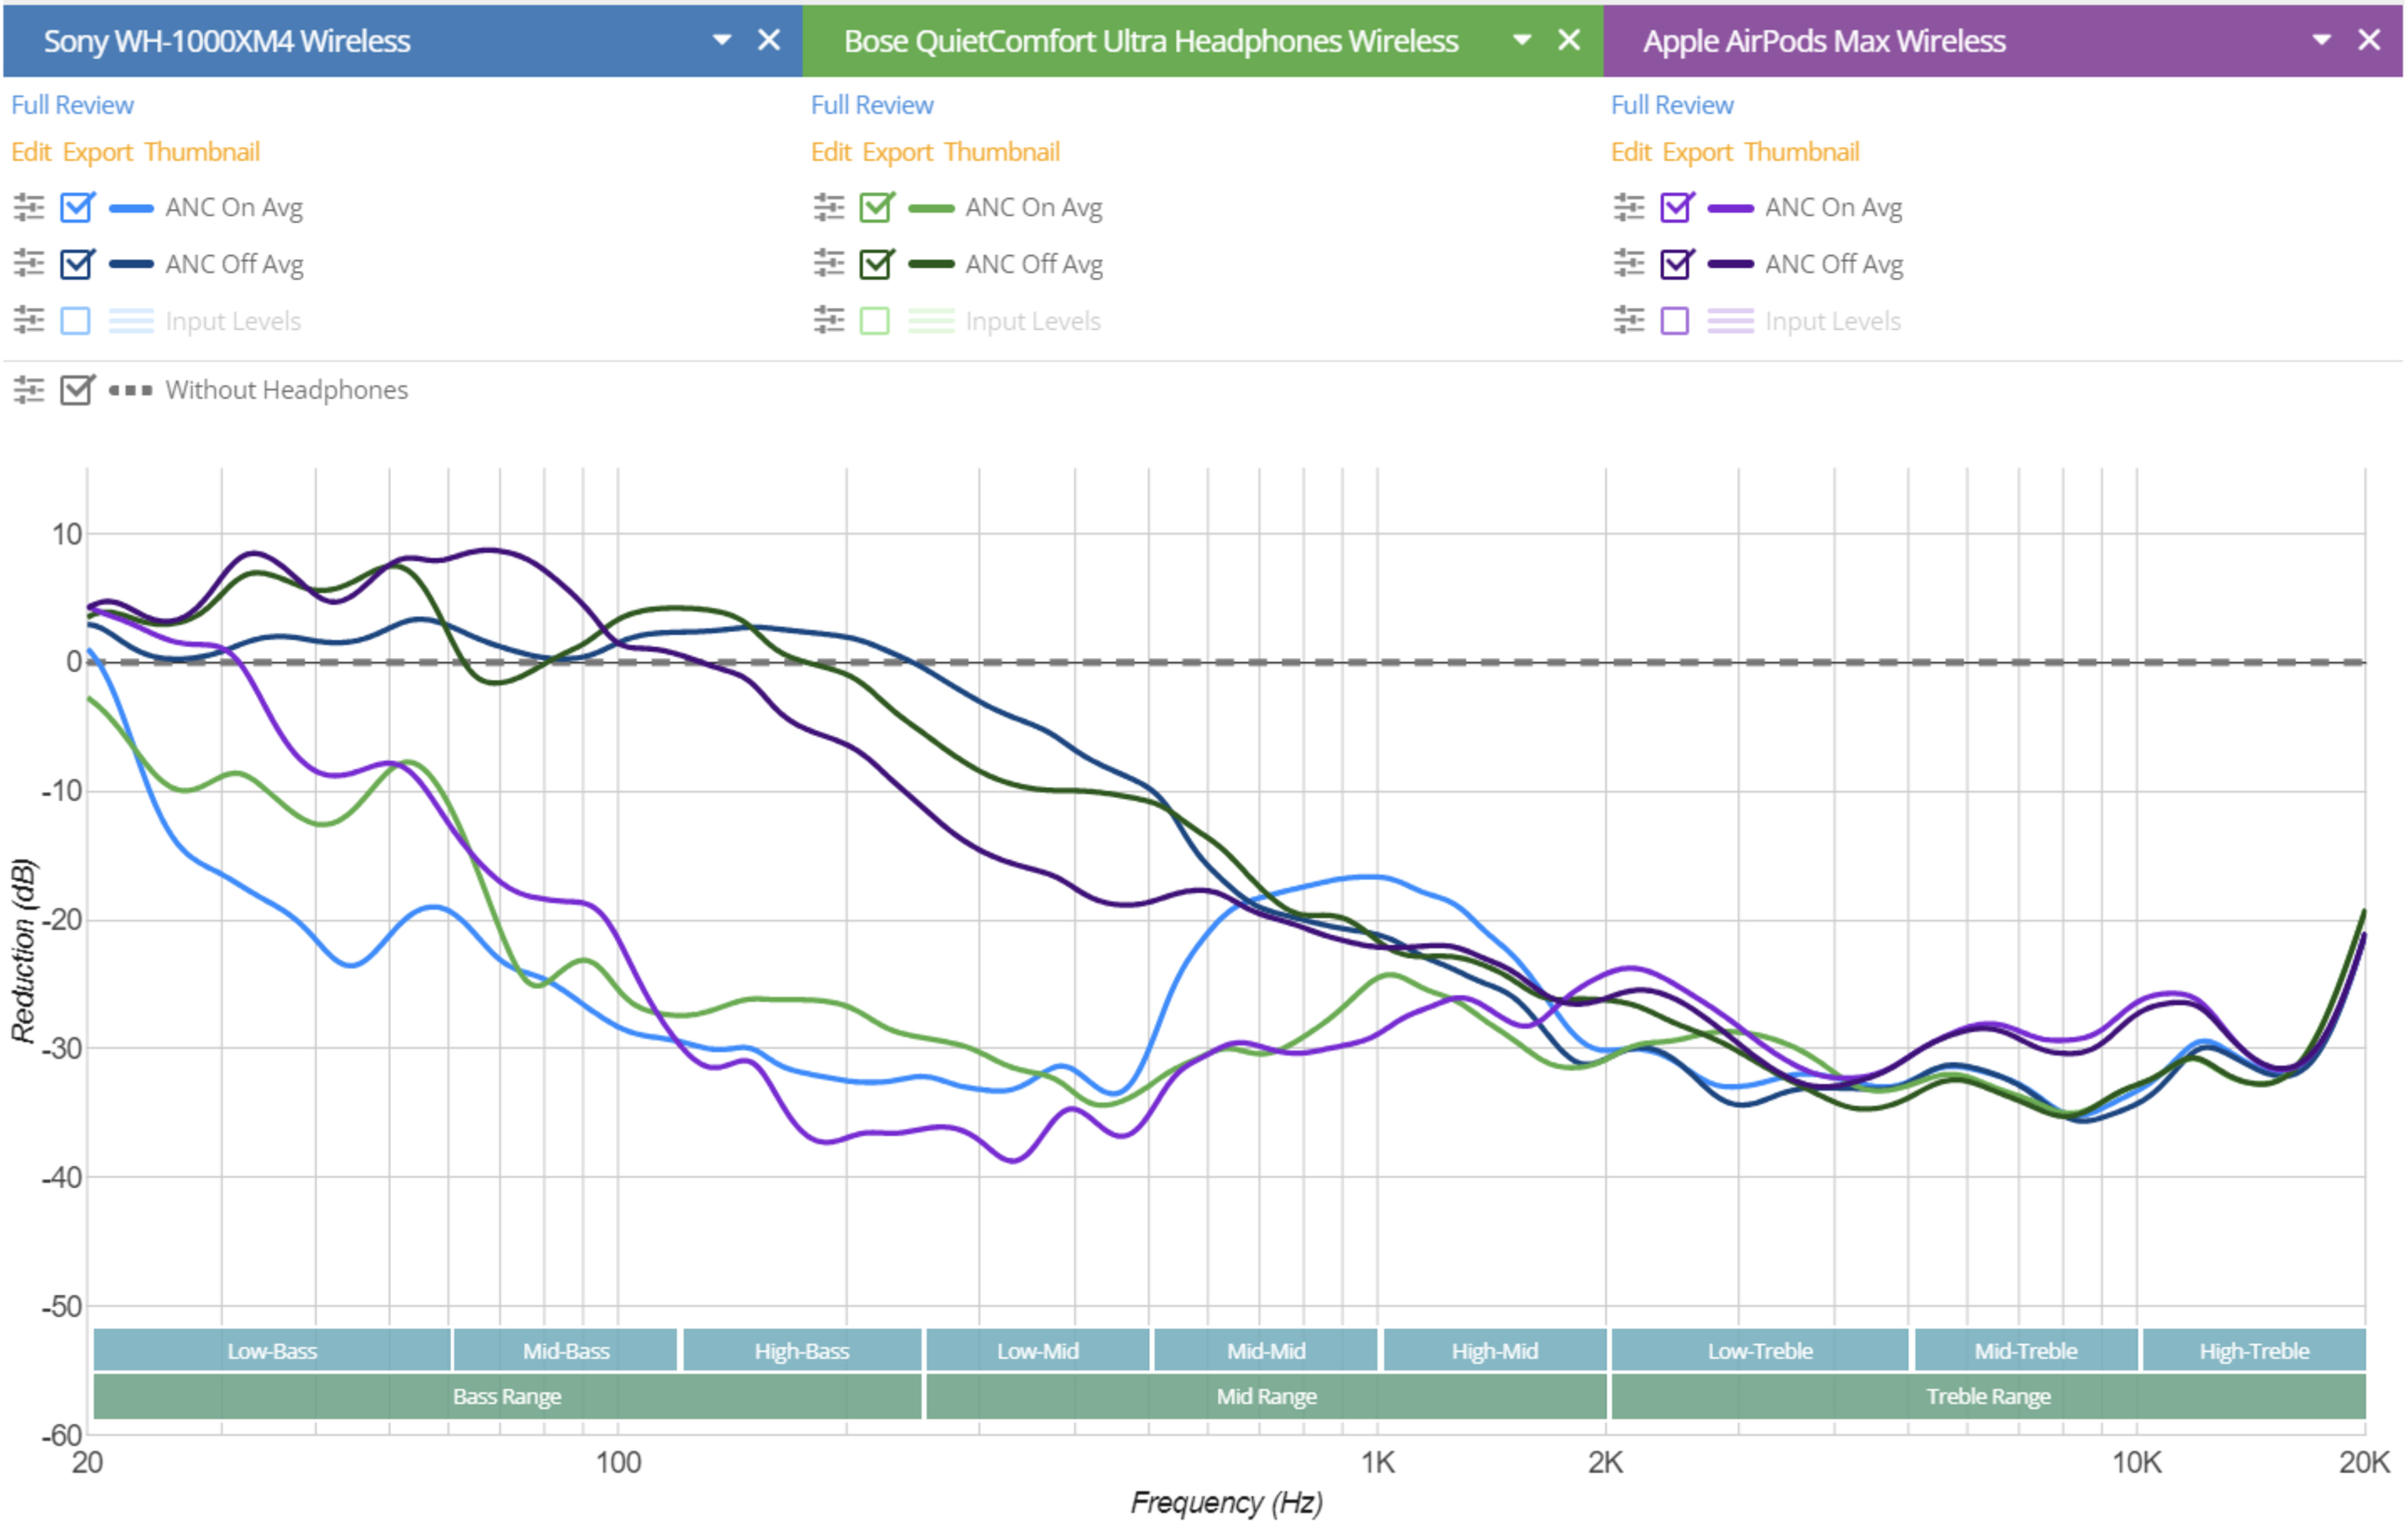
Task: Enable Bose Input Levels checkbox
Action: 875,321
